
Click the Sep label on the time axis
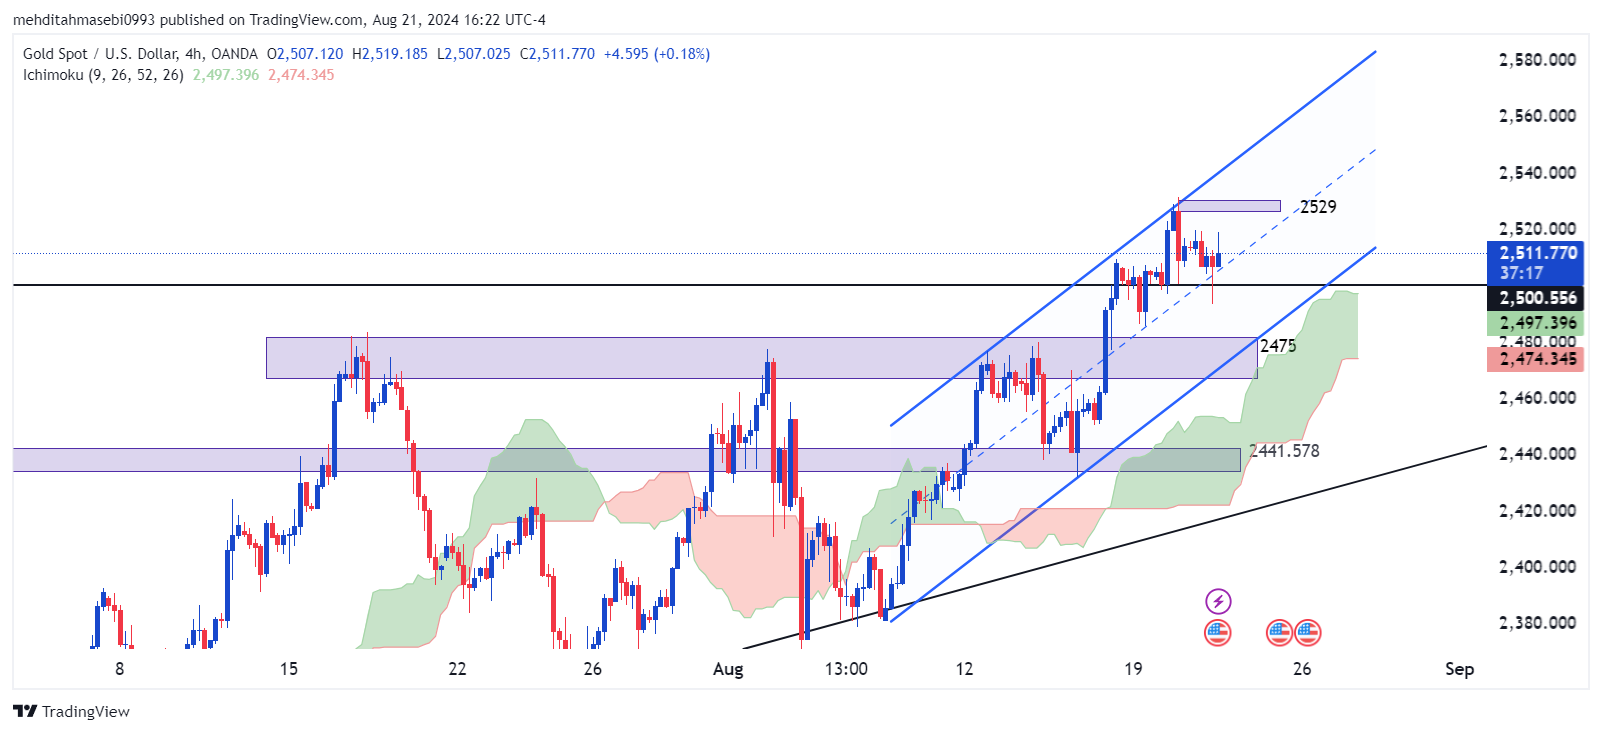coord(1459,669)
